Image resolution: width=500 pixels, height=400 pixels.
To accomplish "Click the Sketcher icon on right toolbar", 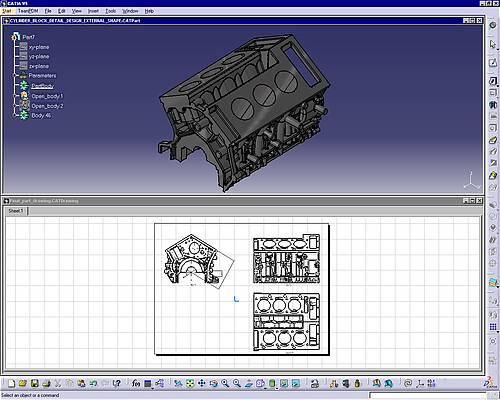I will click(x=493, y=63).
